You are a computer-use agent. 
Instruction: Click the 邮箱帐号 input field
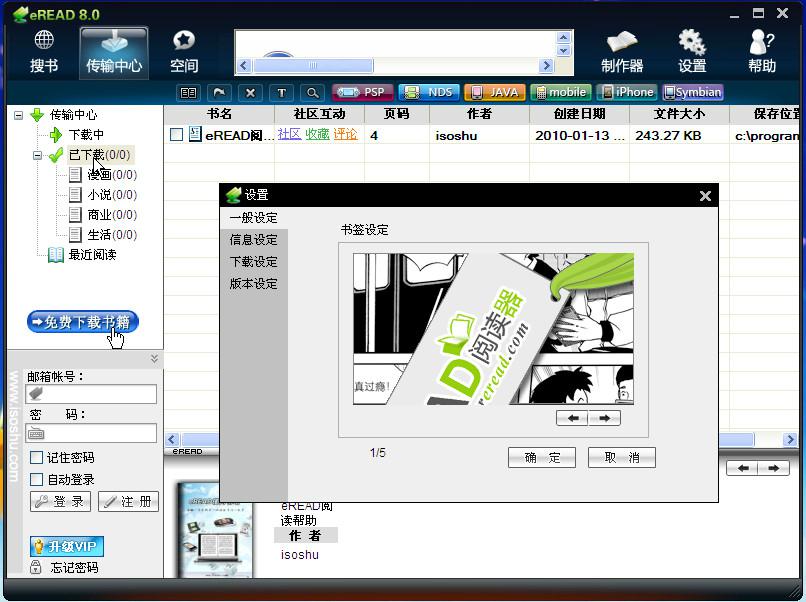[91, 394]
